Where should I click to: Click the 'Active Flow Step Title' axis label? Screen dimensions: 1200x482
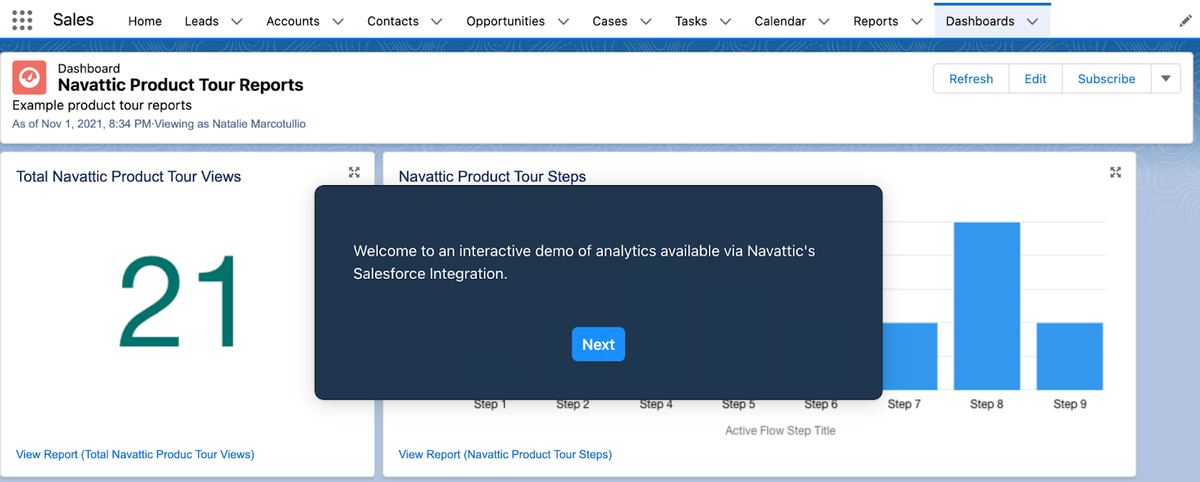click(x=780, y=430)
